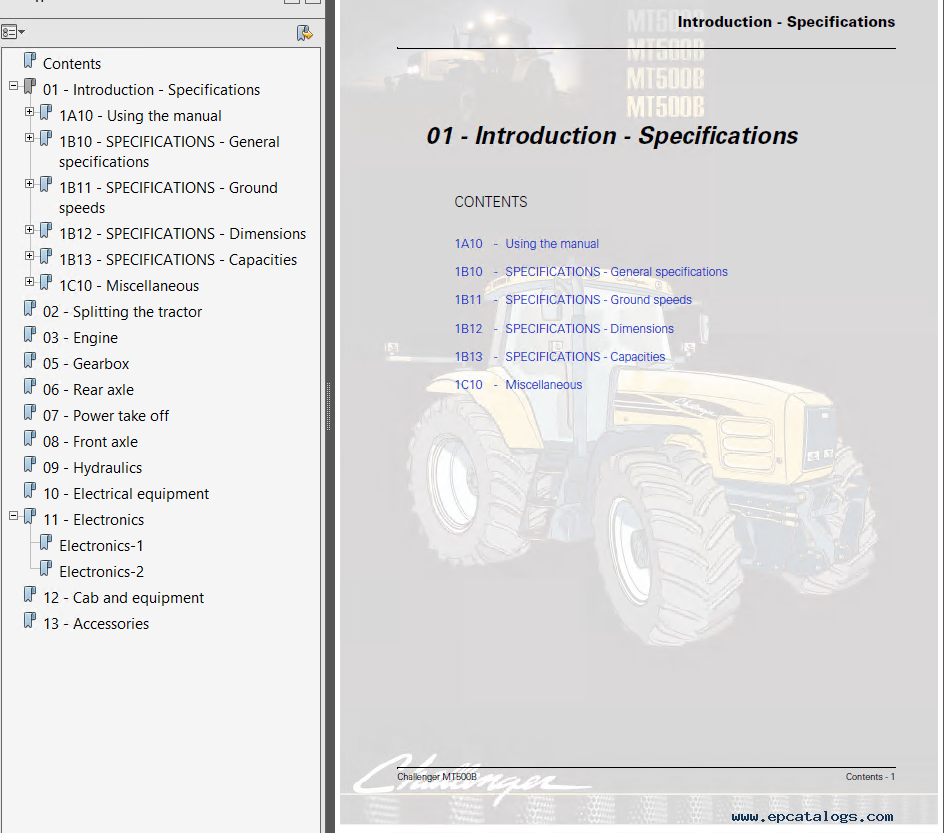The height and width of the screenshot is (833, 944).
Task: Open 02 - Splitting the tractor bookmark
Action: click(122, 312)
